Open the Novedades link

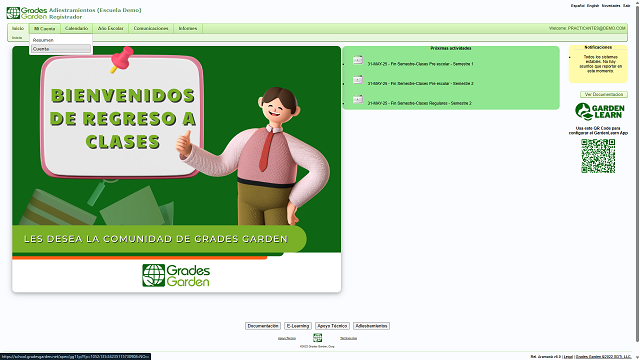click(611, 6)
